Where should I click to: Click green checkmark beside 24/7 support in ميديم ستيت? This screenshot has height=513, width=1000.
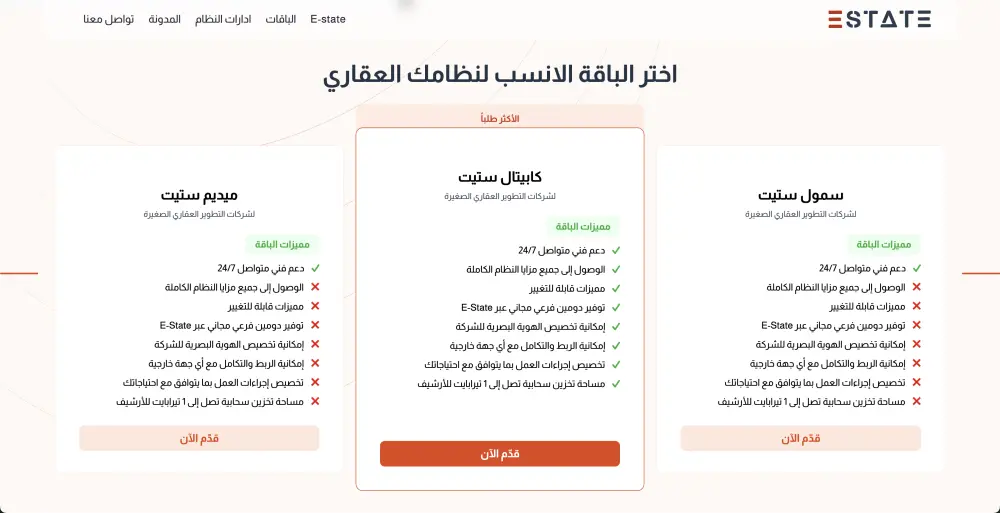pos(315,268)
